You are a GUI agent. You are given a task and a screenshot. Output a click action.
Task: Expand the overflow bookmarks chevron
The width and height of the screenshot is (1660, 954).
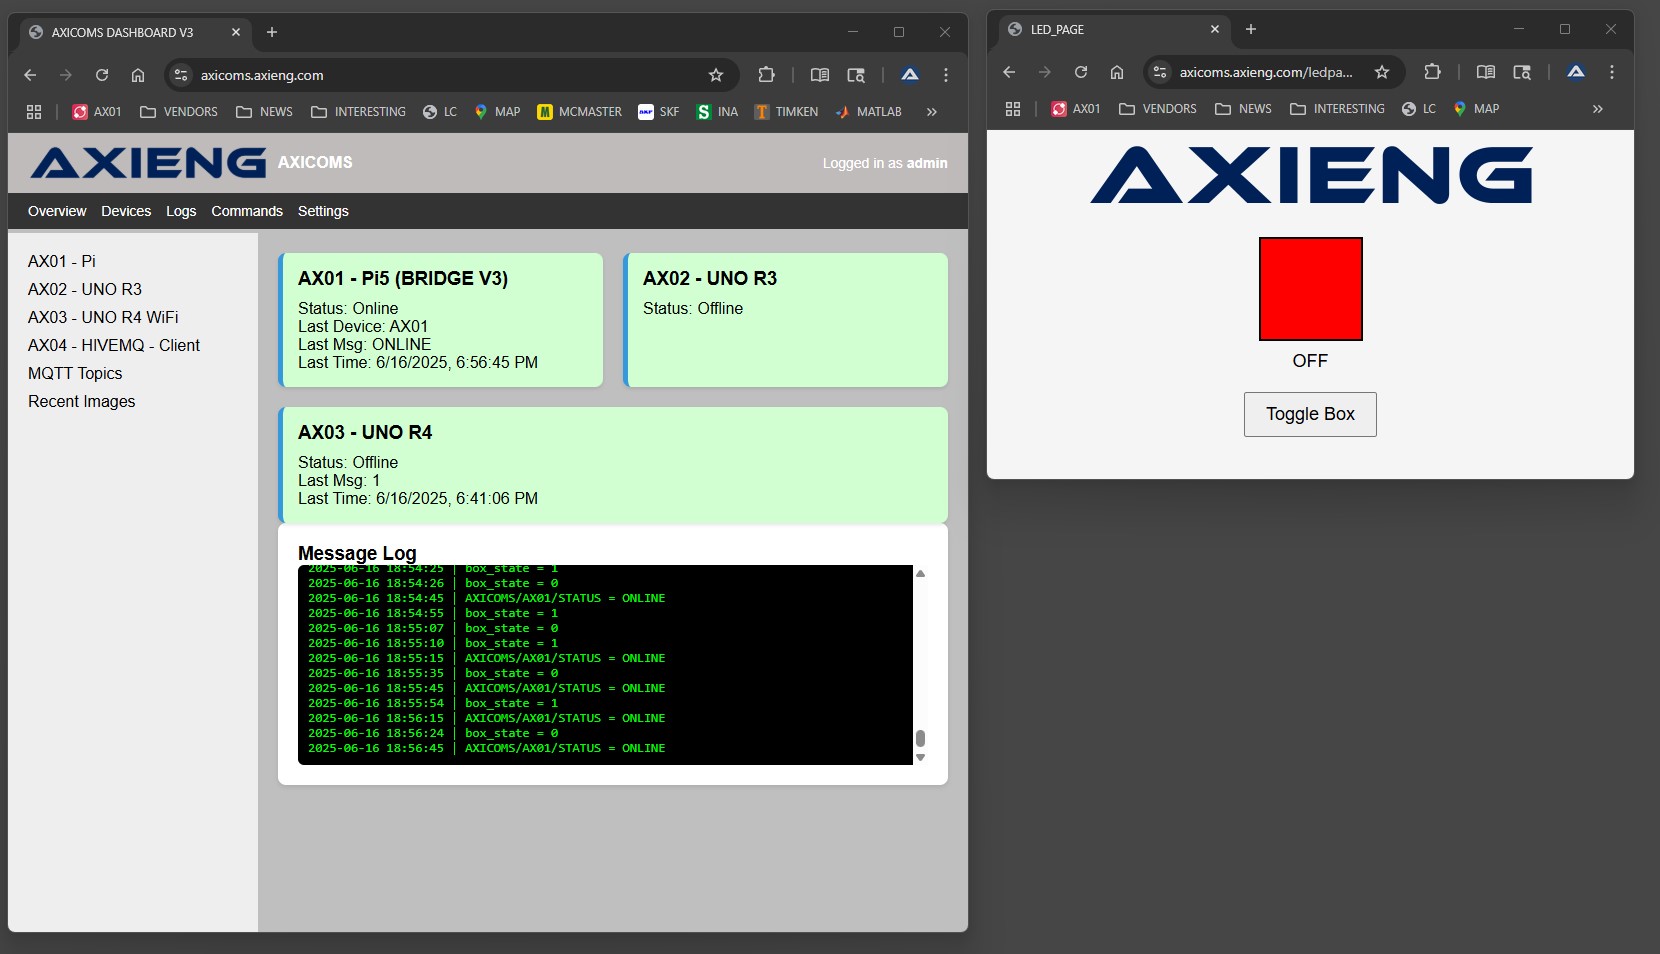click(932, 112)
